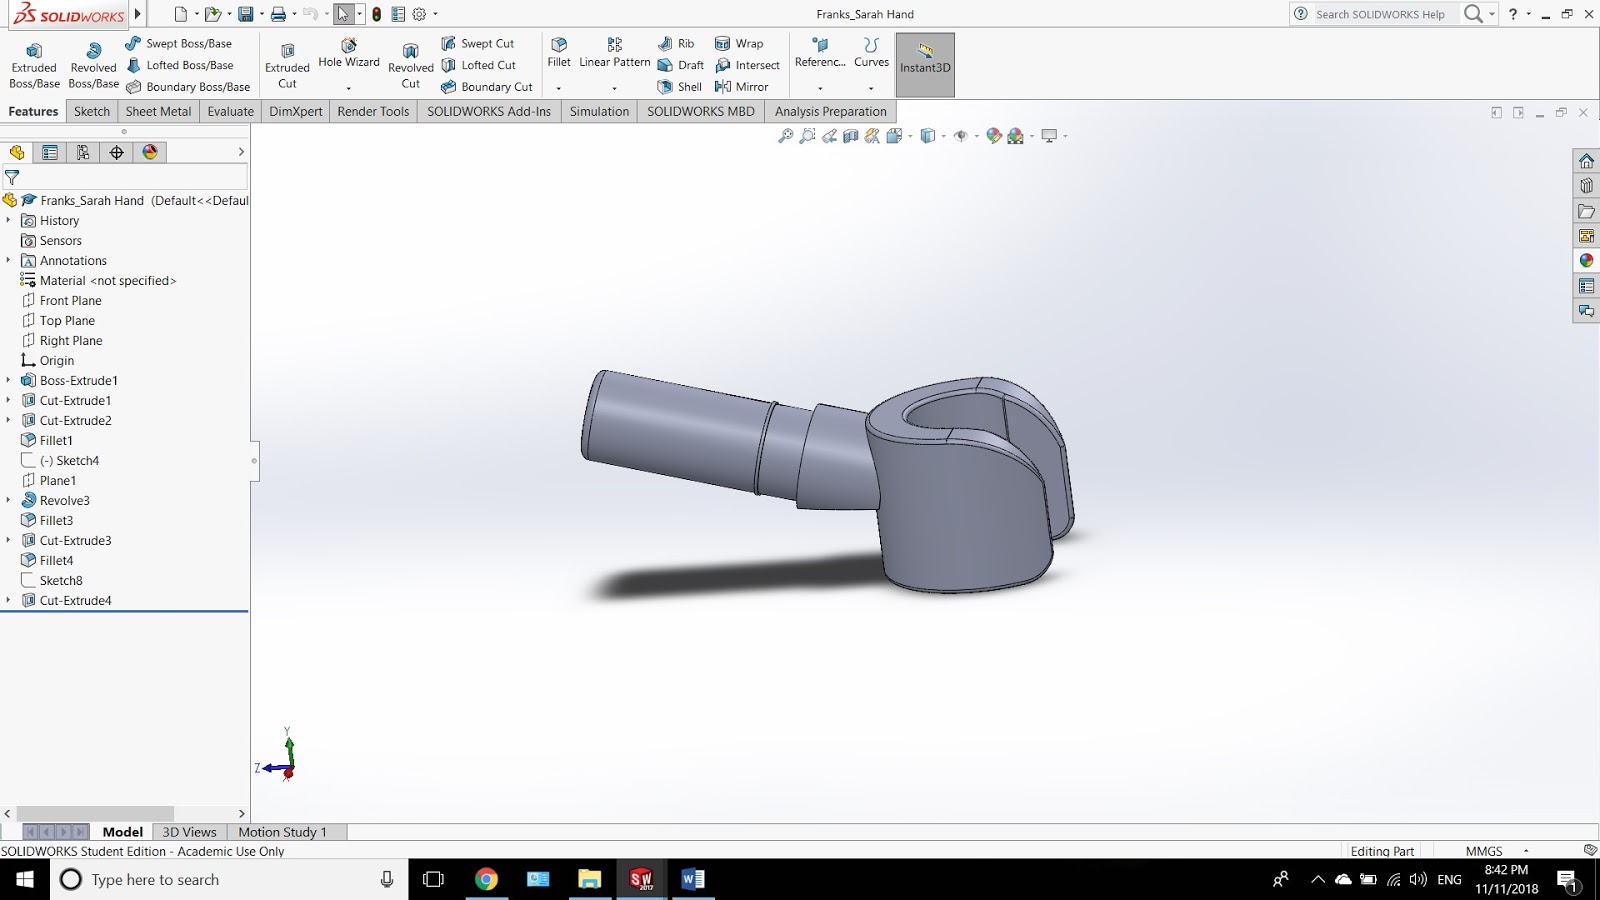1600x900 pixels.
Task: Click the Windows Start button
Action: click(x=25, y=879)
